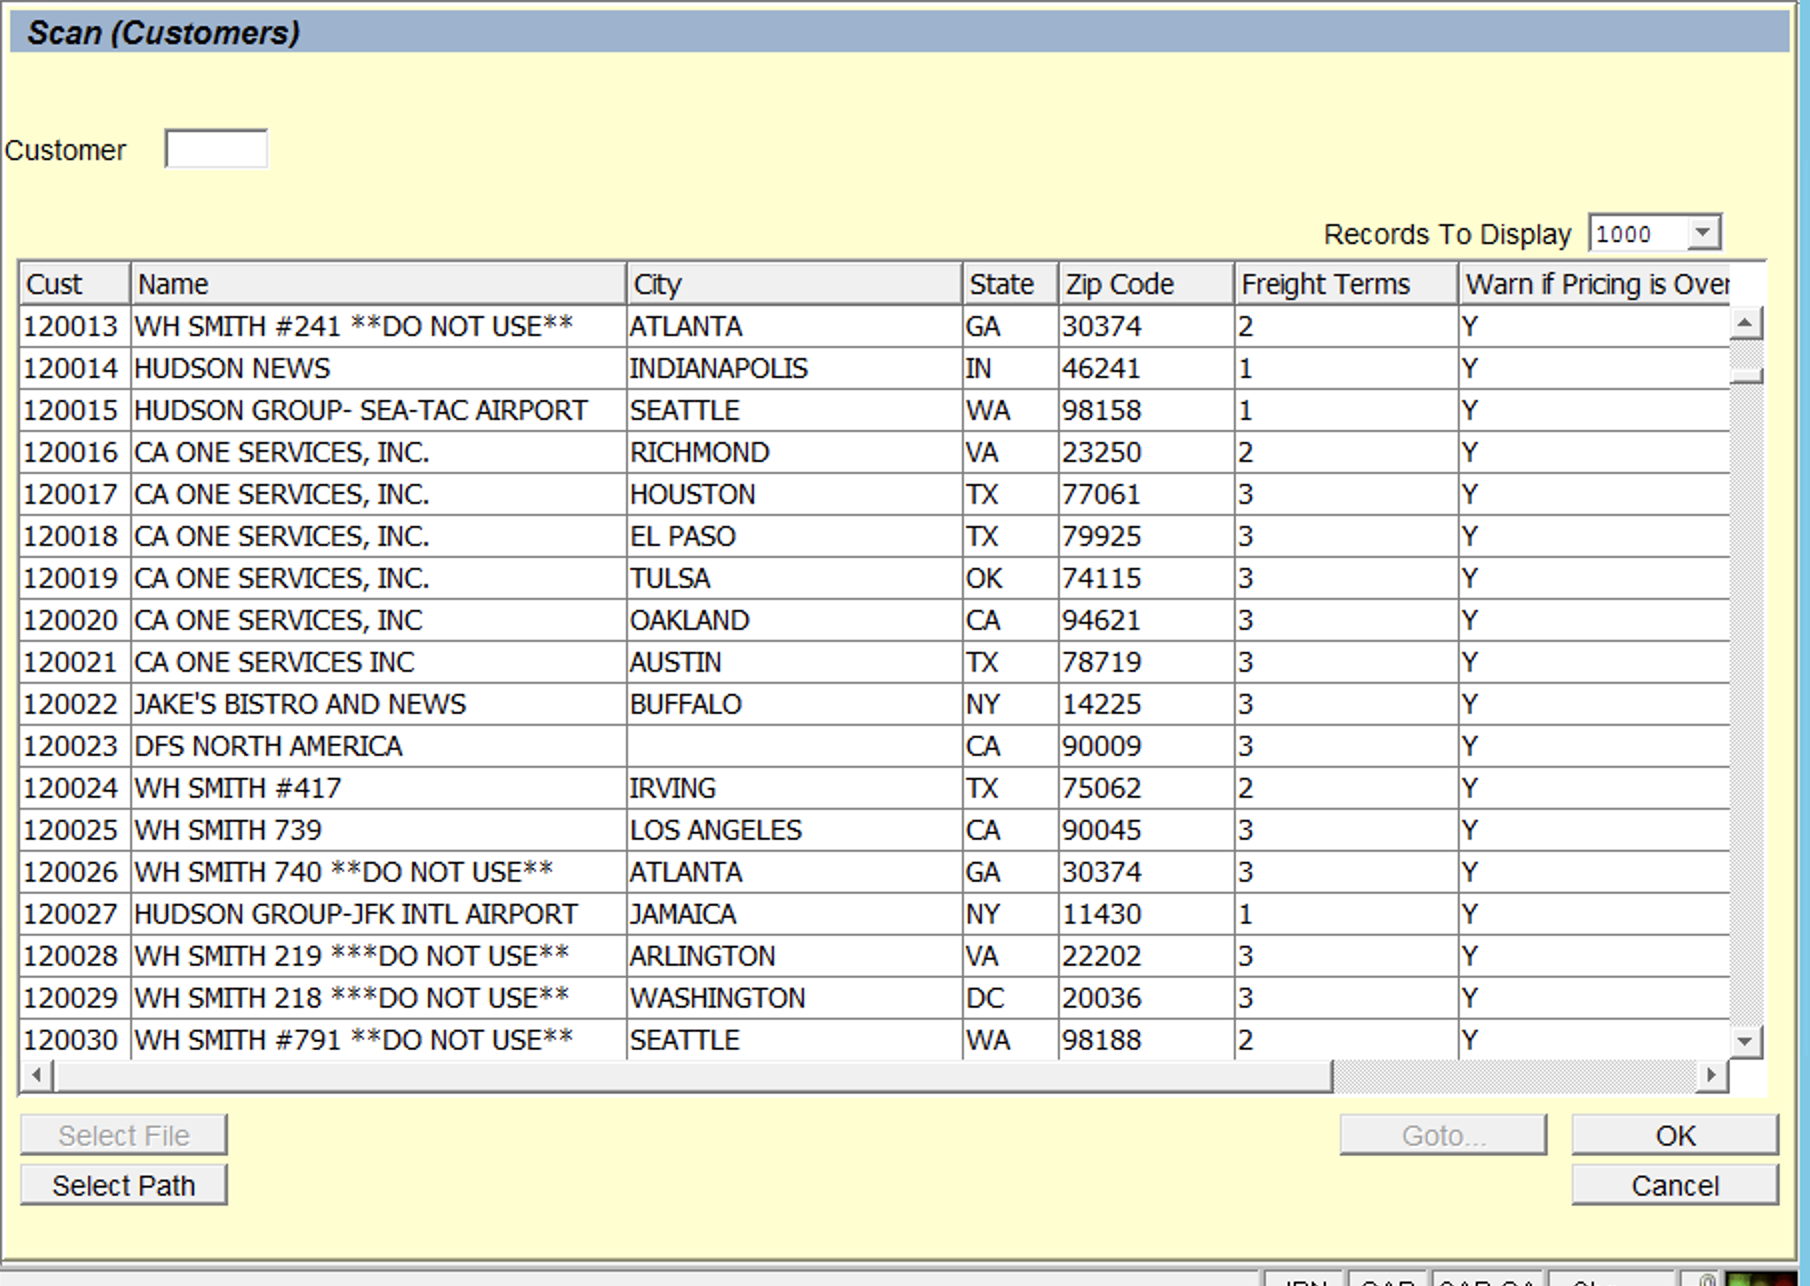
Task: Click the State column header
Action: pyautogui.click(x=1009, y=284)
